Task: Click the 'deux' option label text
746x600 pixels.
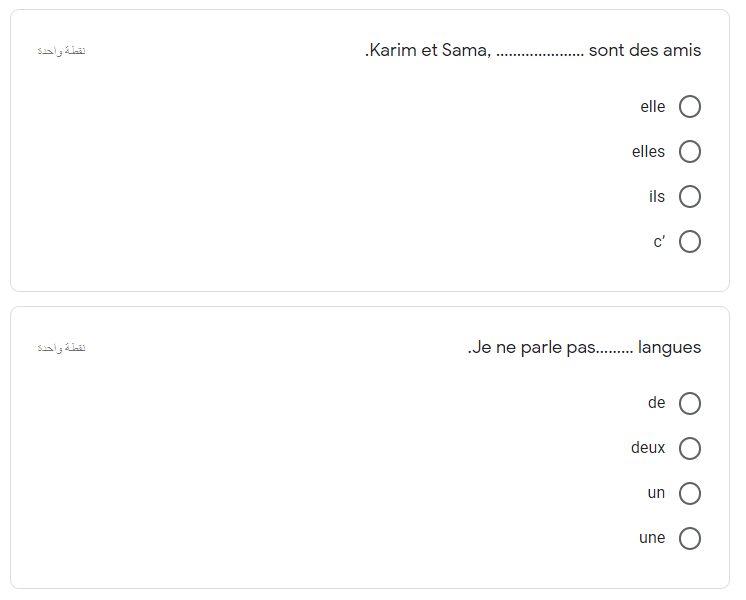Action: [x=648, y=448]
